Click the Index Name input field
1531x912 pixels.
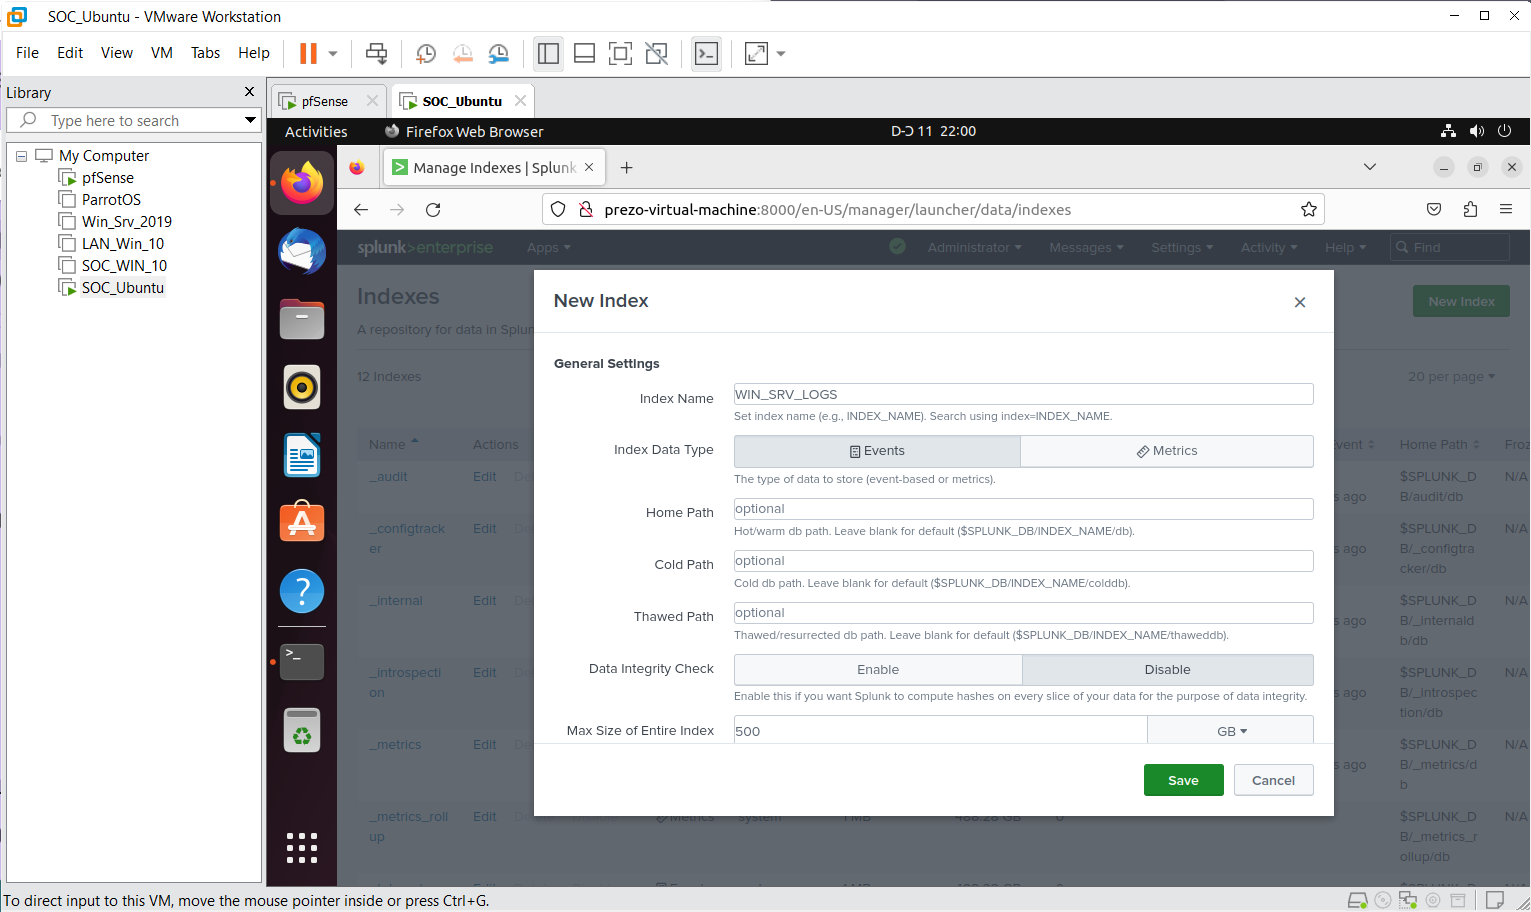(1023, 394)
